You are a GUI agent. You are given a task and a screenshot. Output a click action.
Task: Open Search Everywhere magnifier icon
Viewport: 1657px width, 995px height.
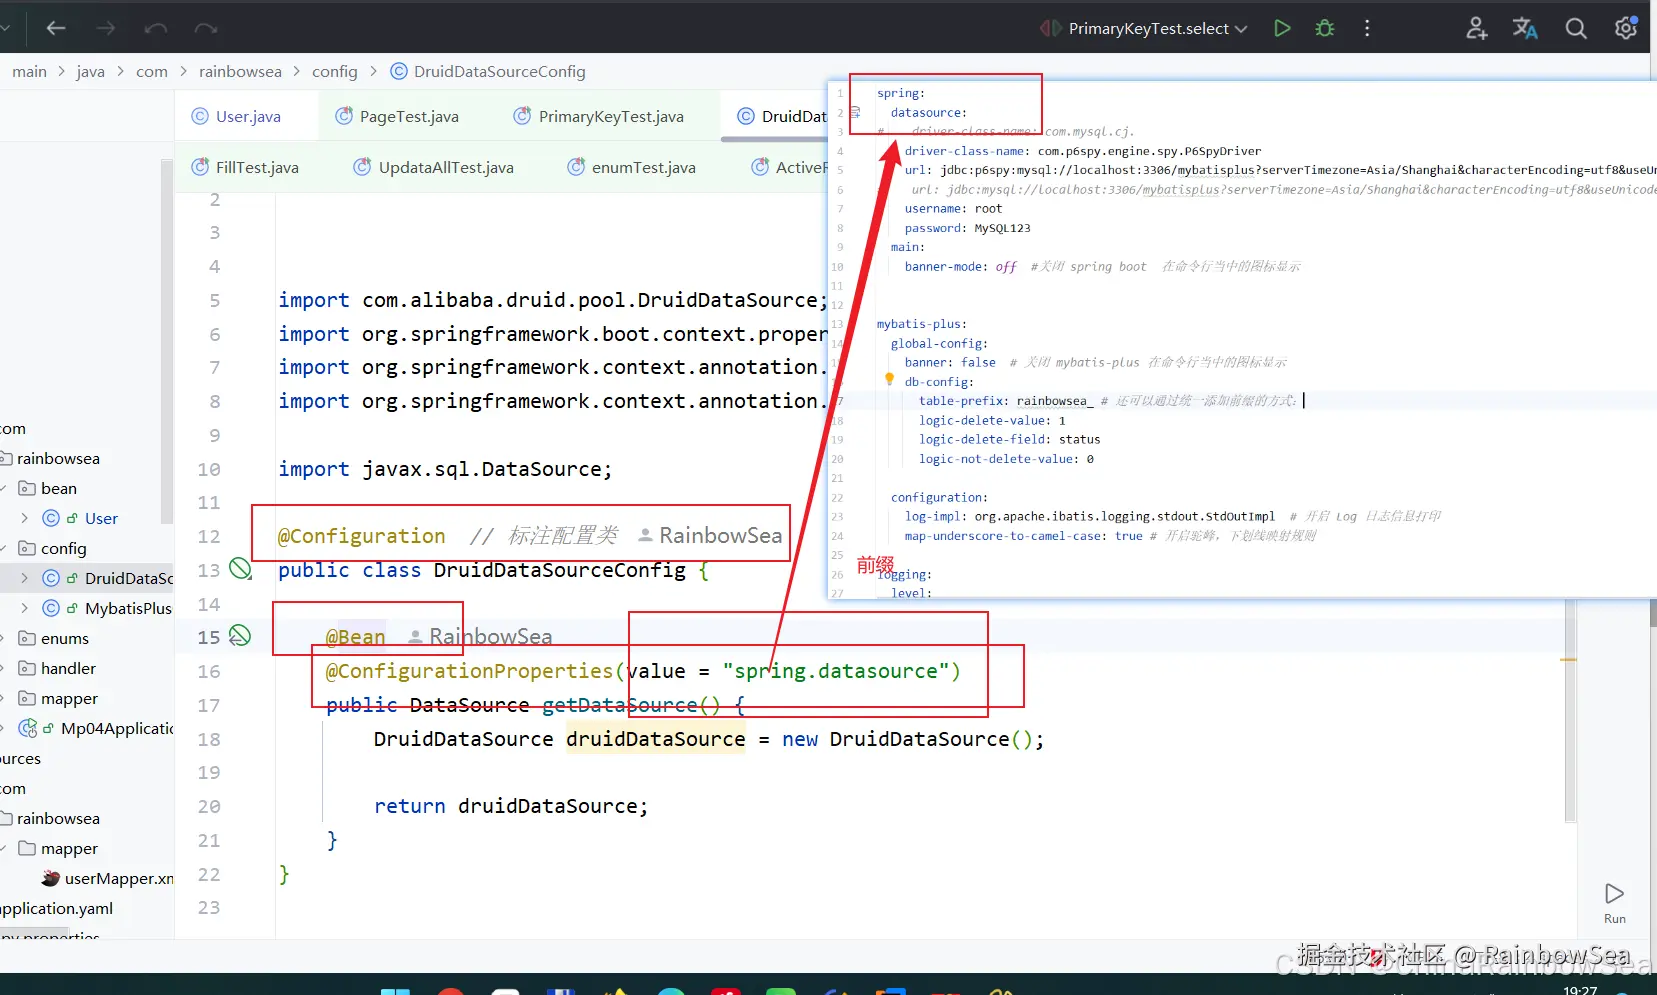point(1576,28)
